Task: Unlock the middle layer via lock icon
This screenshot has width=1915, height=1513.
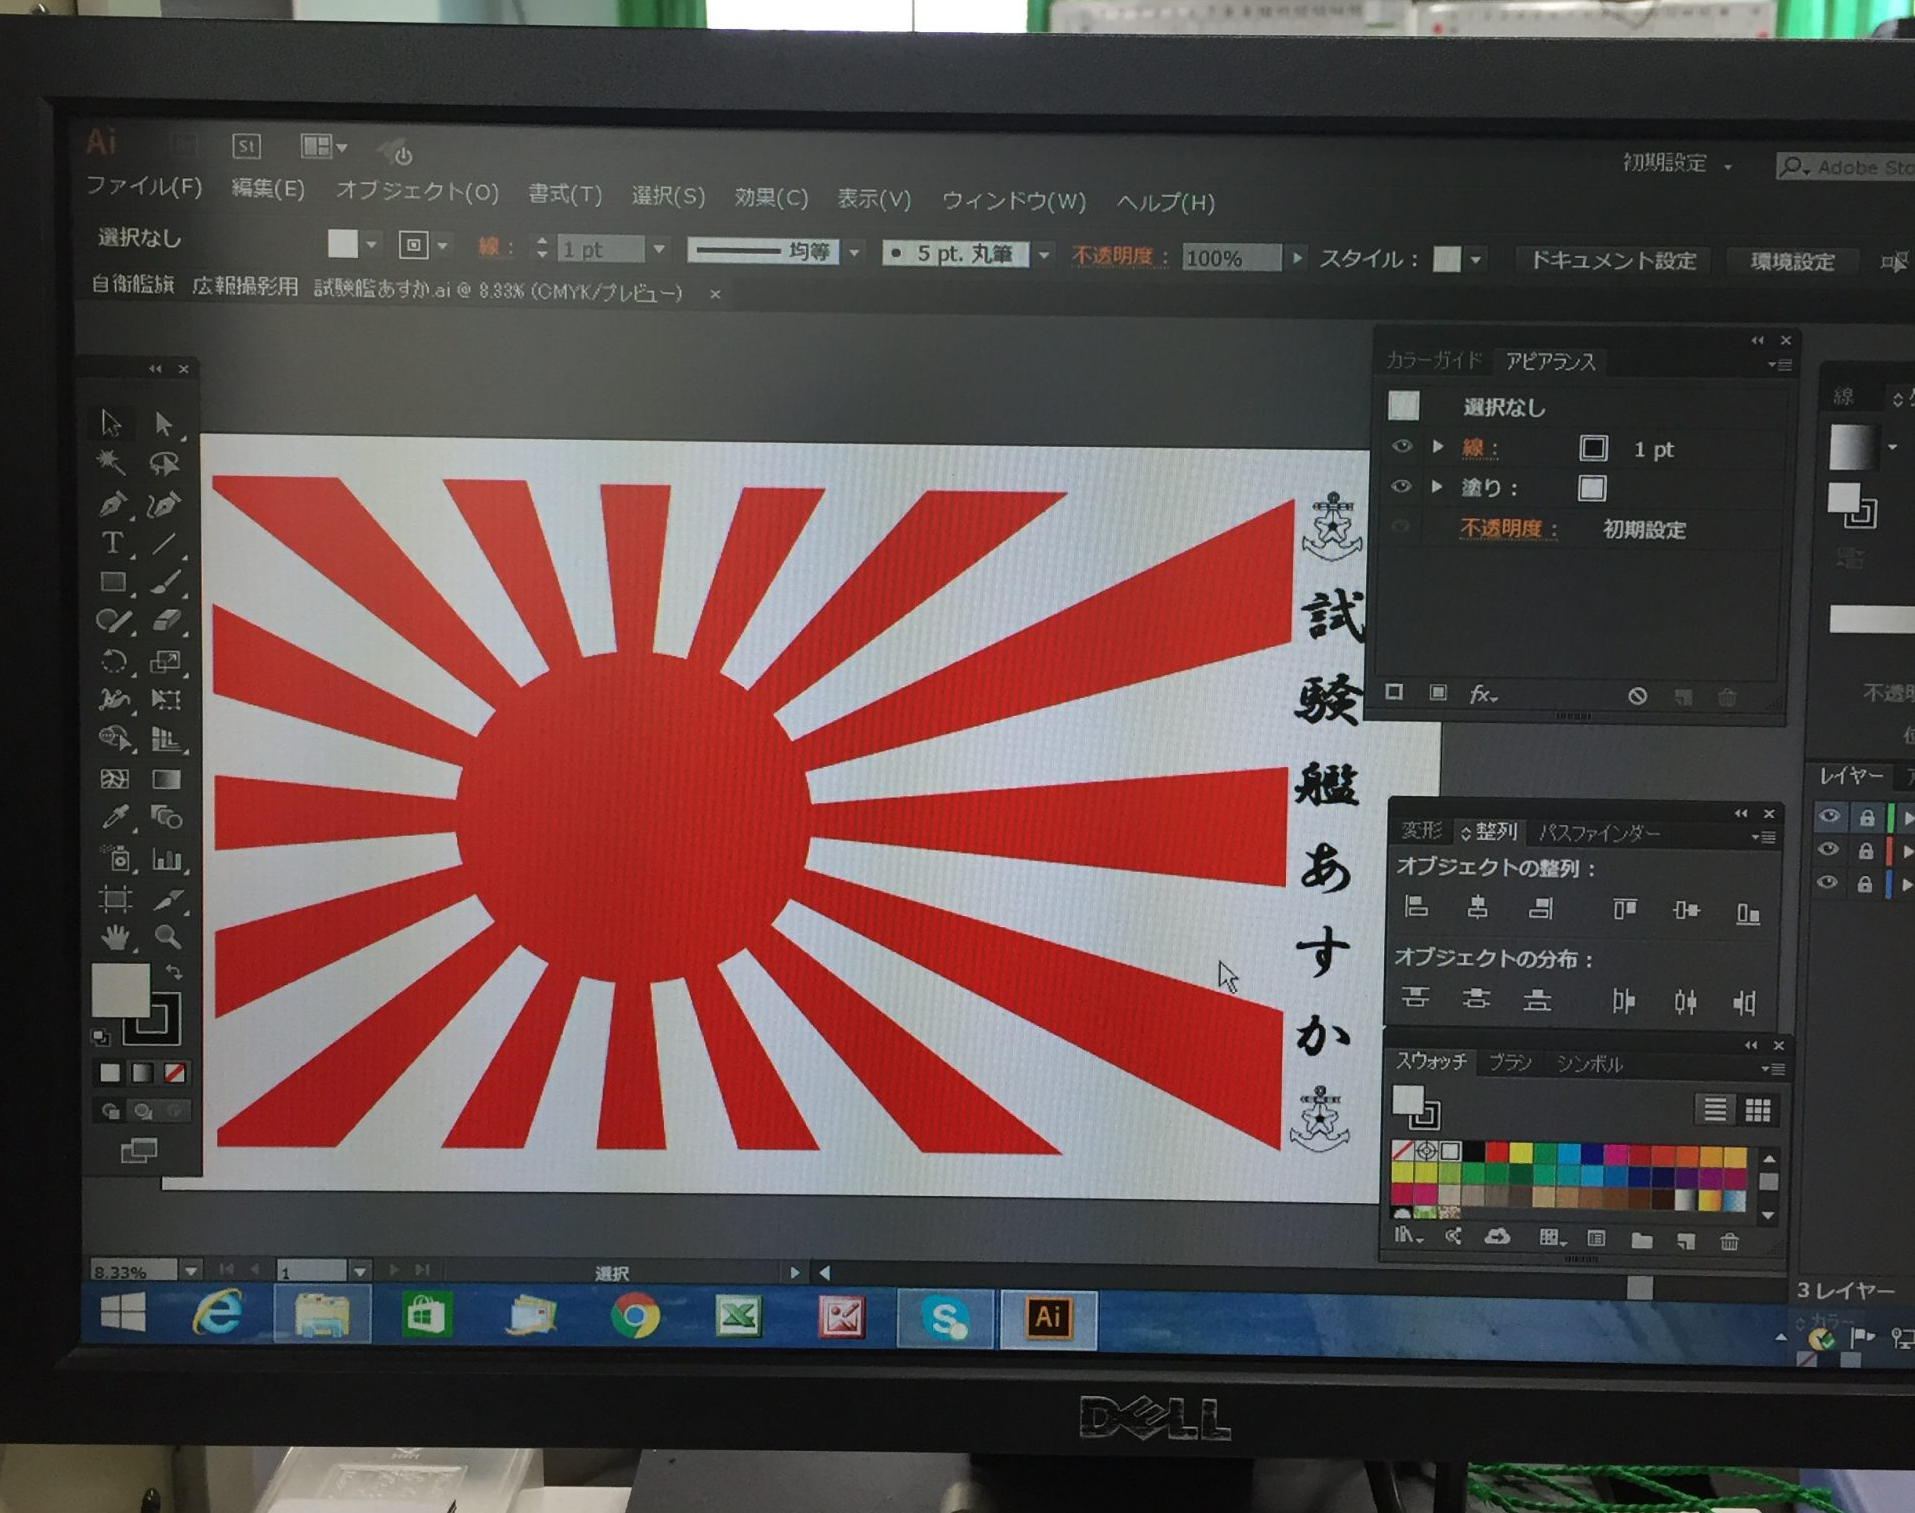Action: pos(1866,851)
